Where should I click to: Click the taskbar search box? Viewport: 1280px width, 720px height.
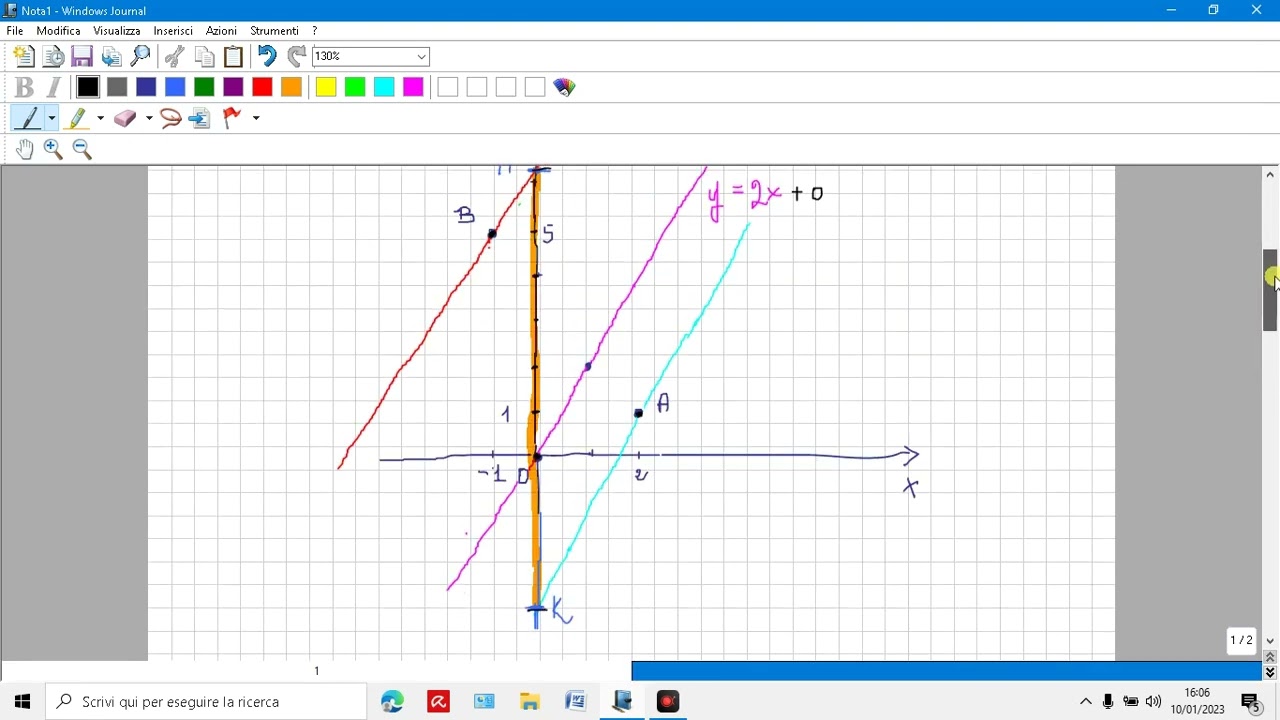pos(206,702)
